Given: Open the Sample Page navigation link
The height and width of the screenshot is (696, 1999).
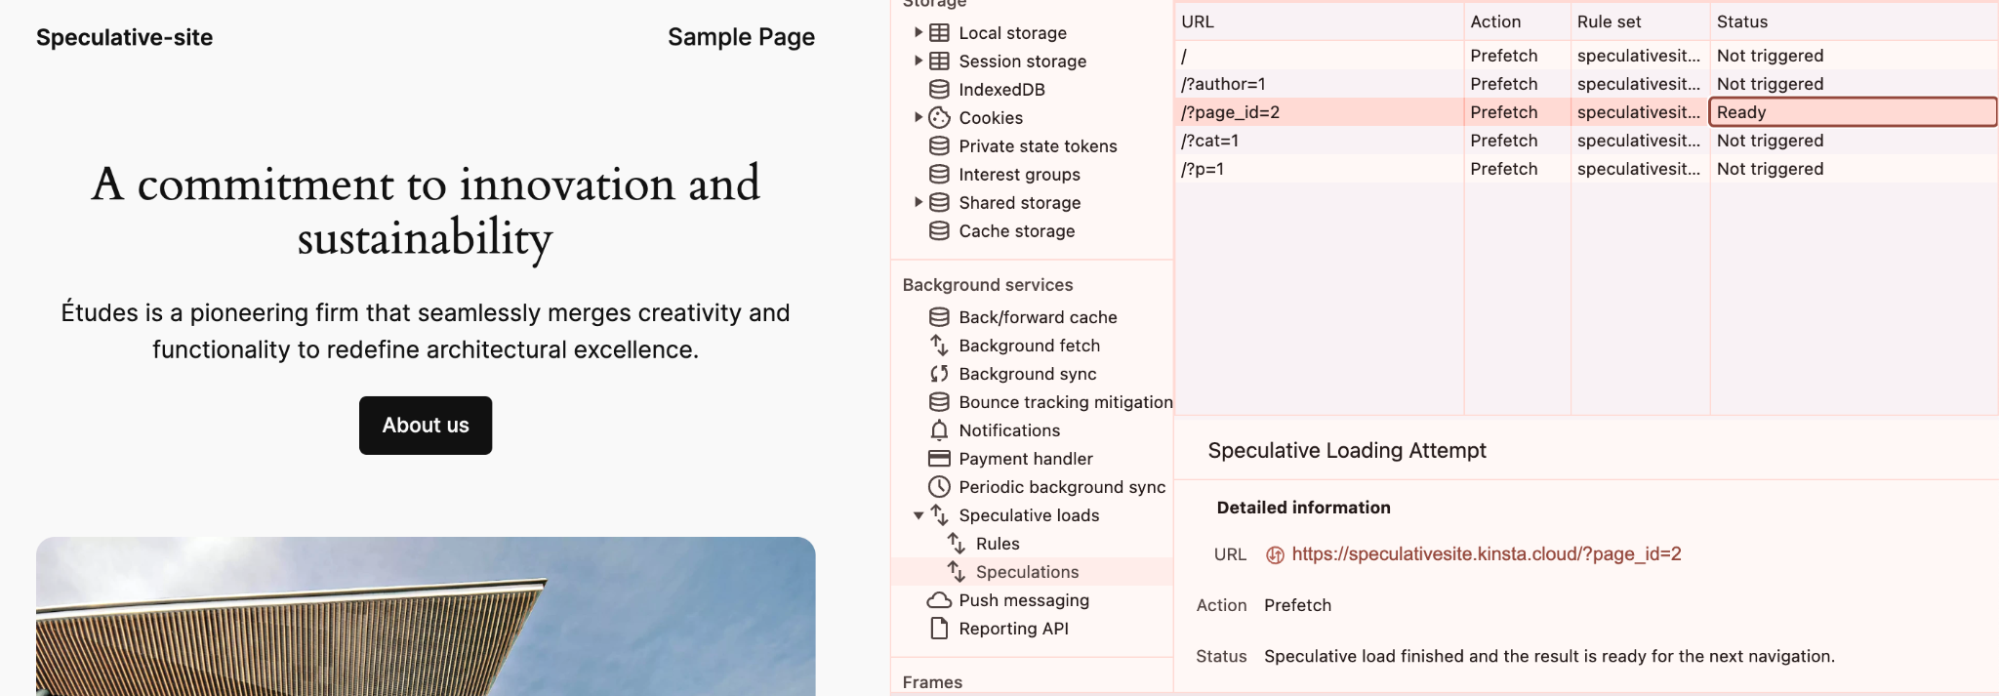Looking at the screenshot, I should pyautogui.click(x=741, y=37).
